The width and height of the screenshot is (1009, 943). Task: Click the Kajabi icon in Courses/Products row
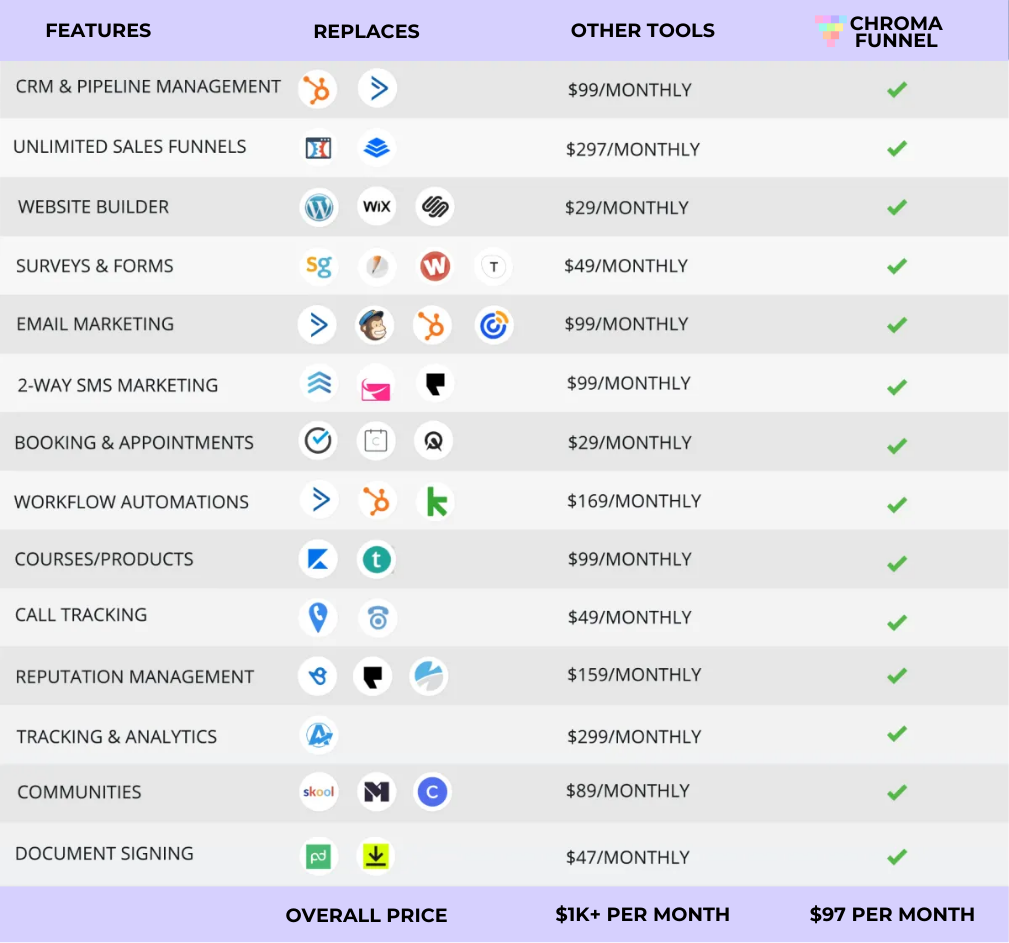click(318, 559)
